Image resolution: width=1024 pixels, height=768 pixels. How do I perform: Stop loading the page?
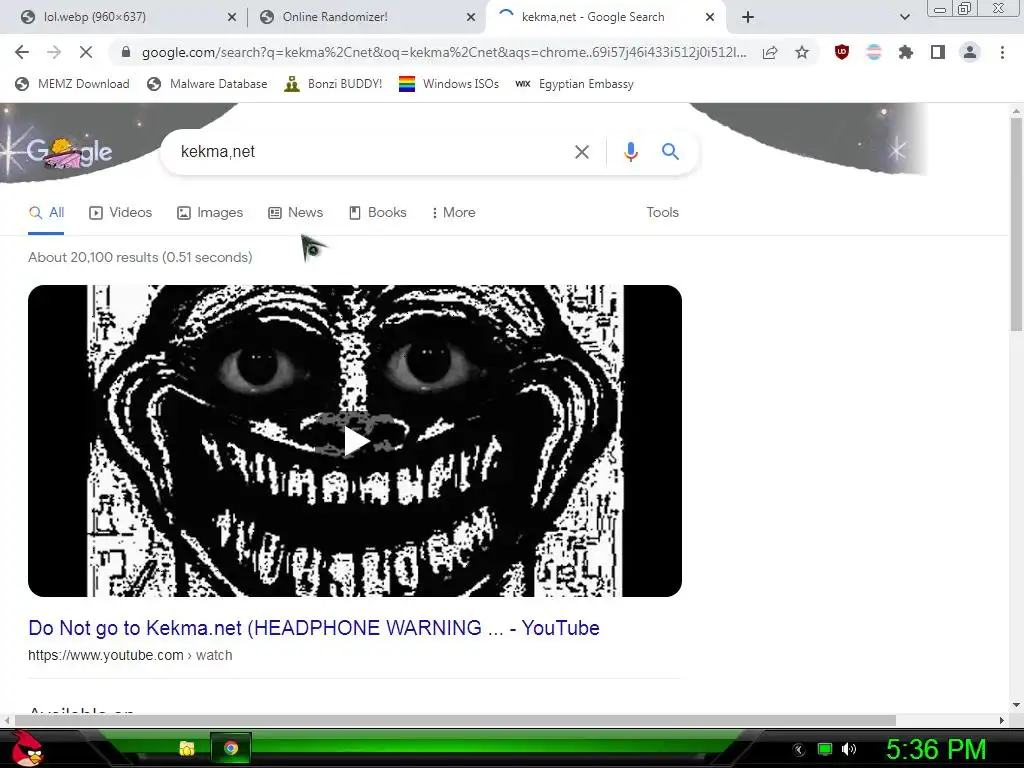[86, 52]
